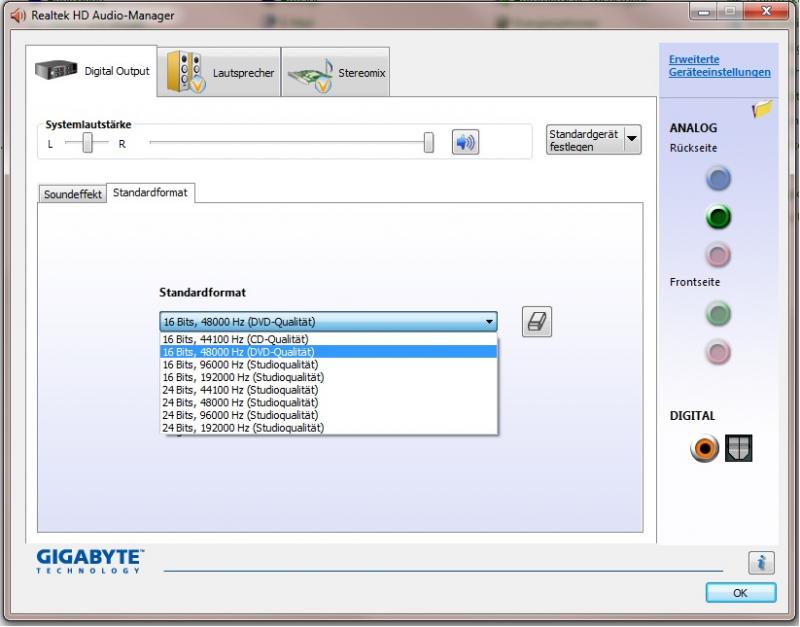Choose 16 Bits, 96000 Hz (Studioqualität)
This screenshot has height=627, width=800.
tap(329, 365)
